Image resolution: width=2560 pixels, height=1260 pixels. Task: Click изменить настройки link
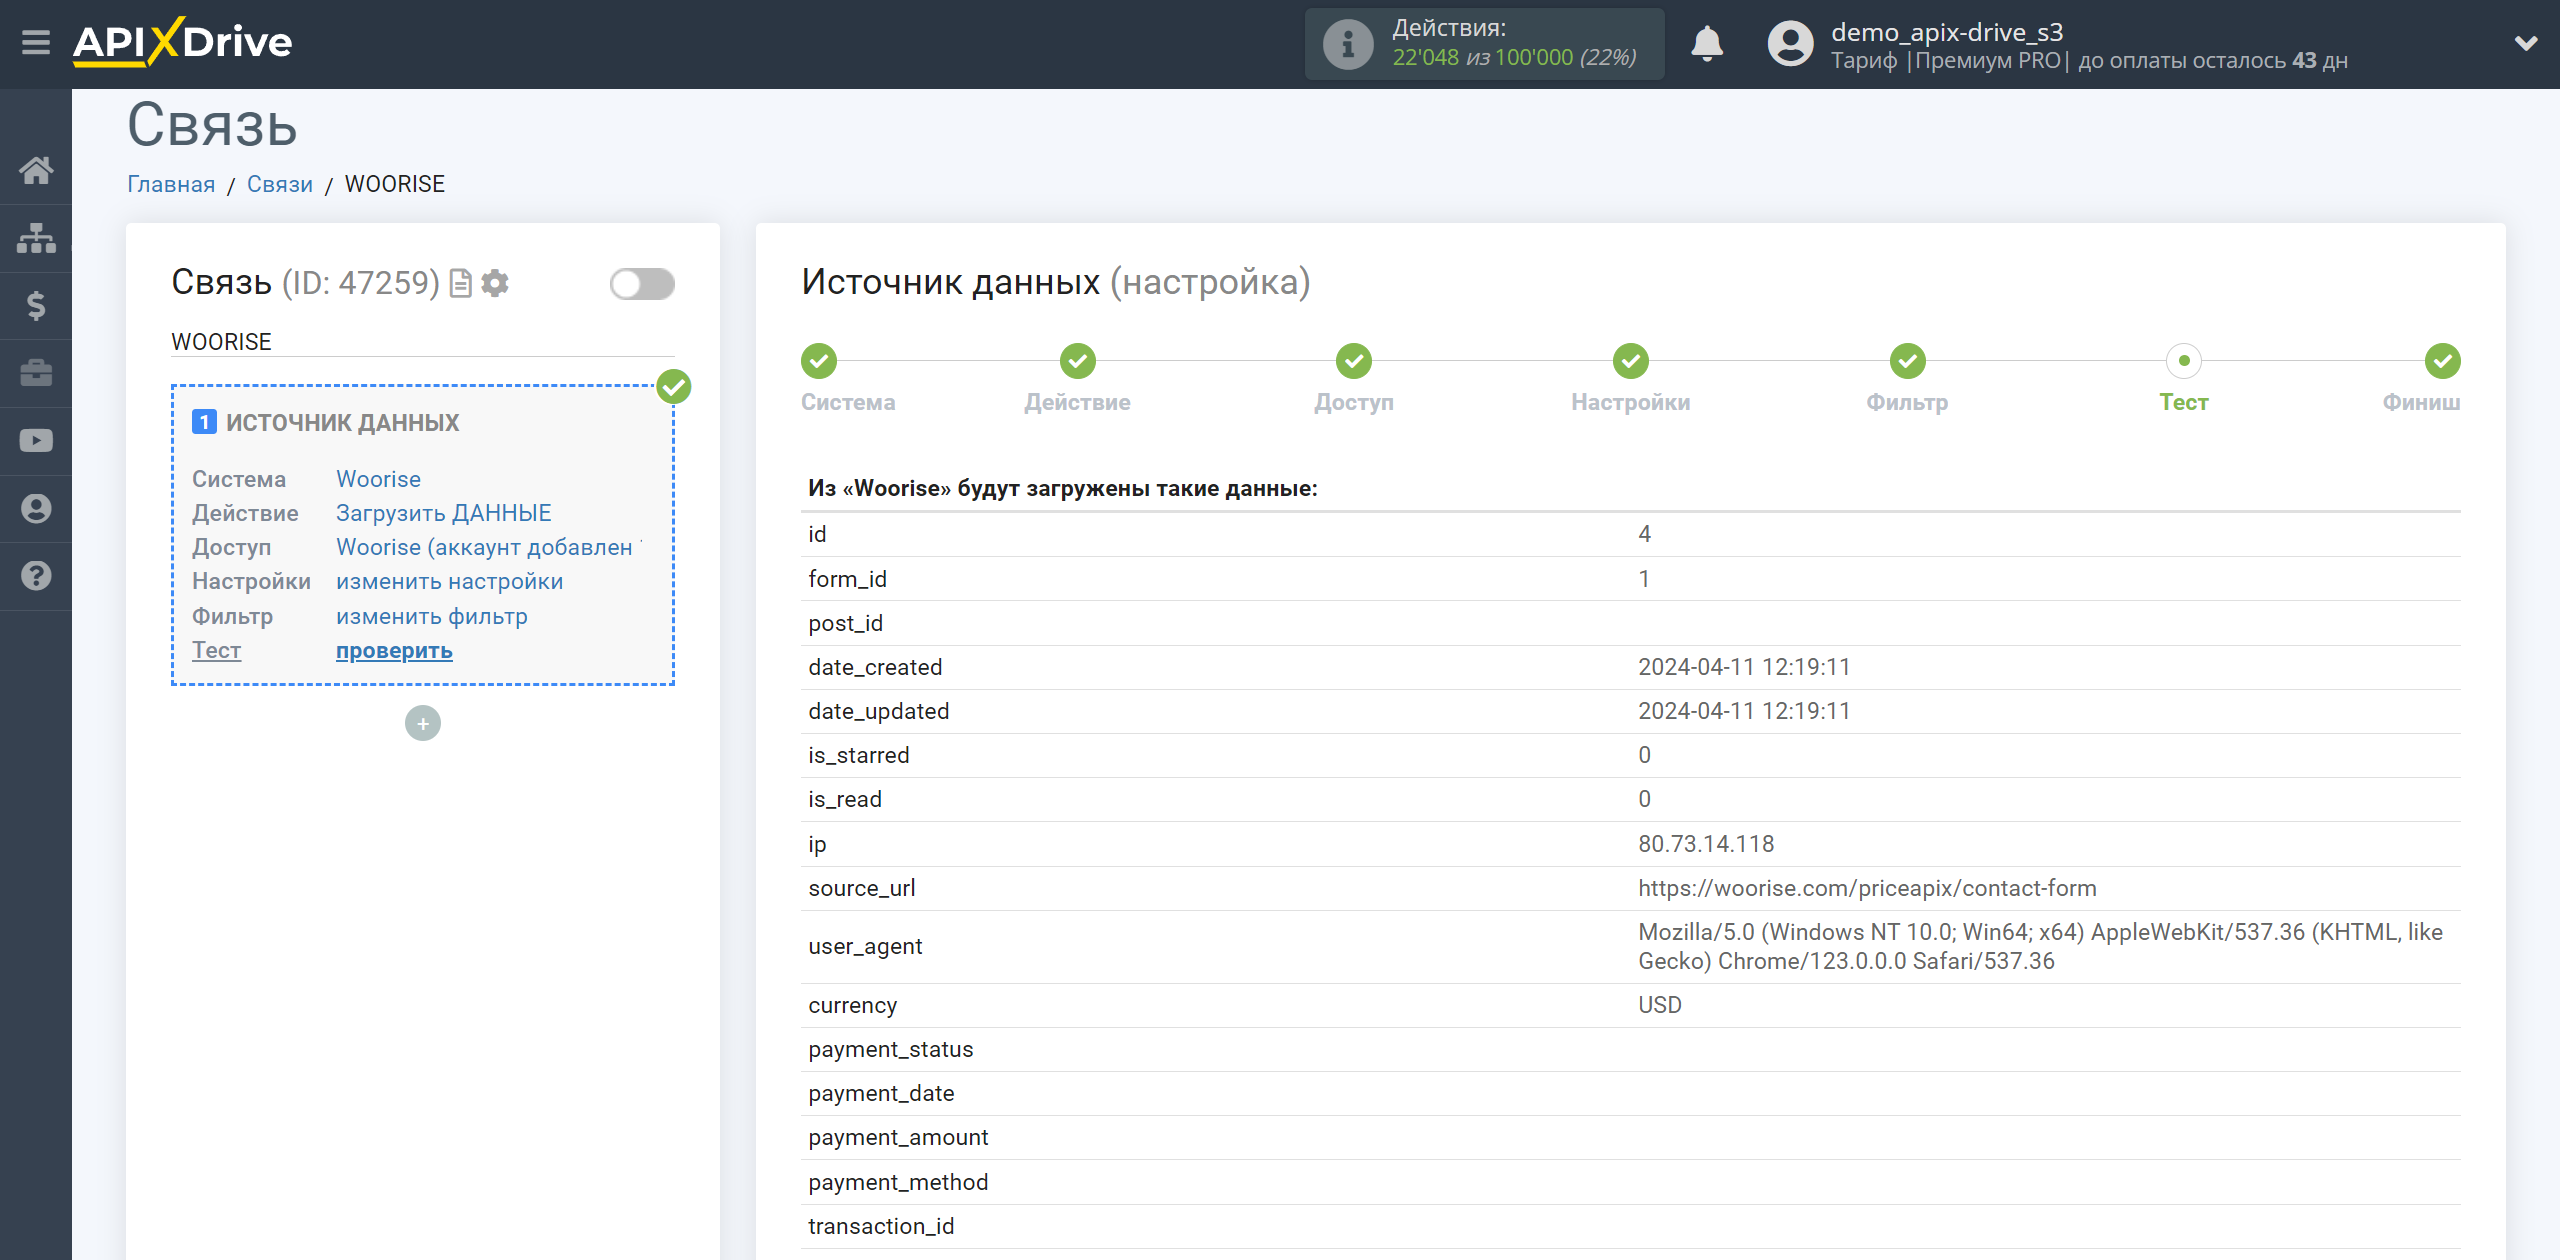449,581
